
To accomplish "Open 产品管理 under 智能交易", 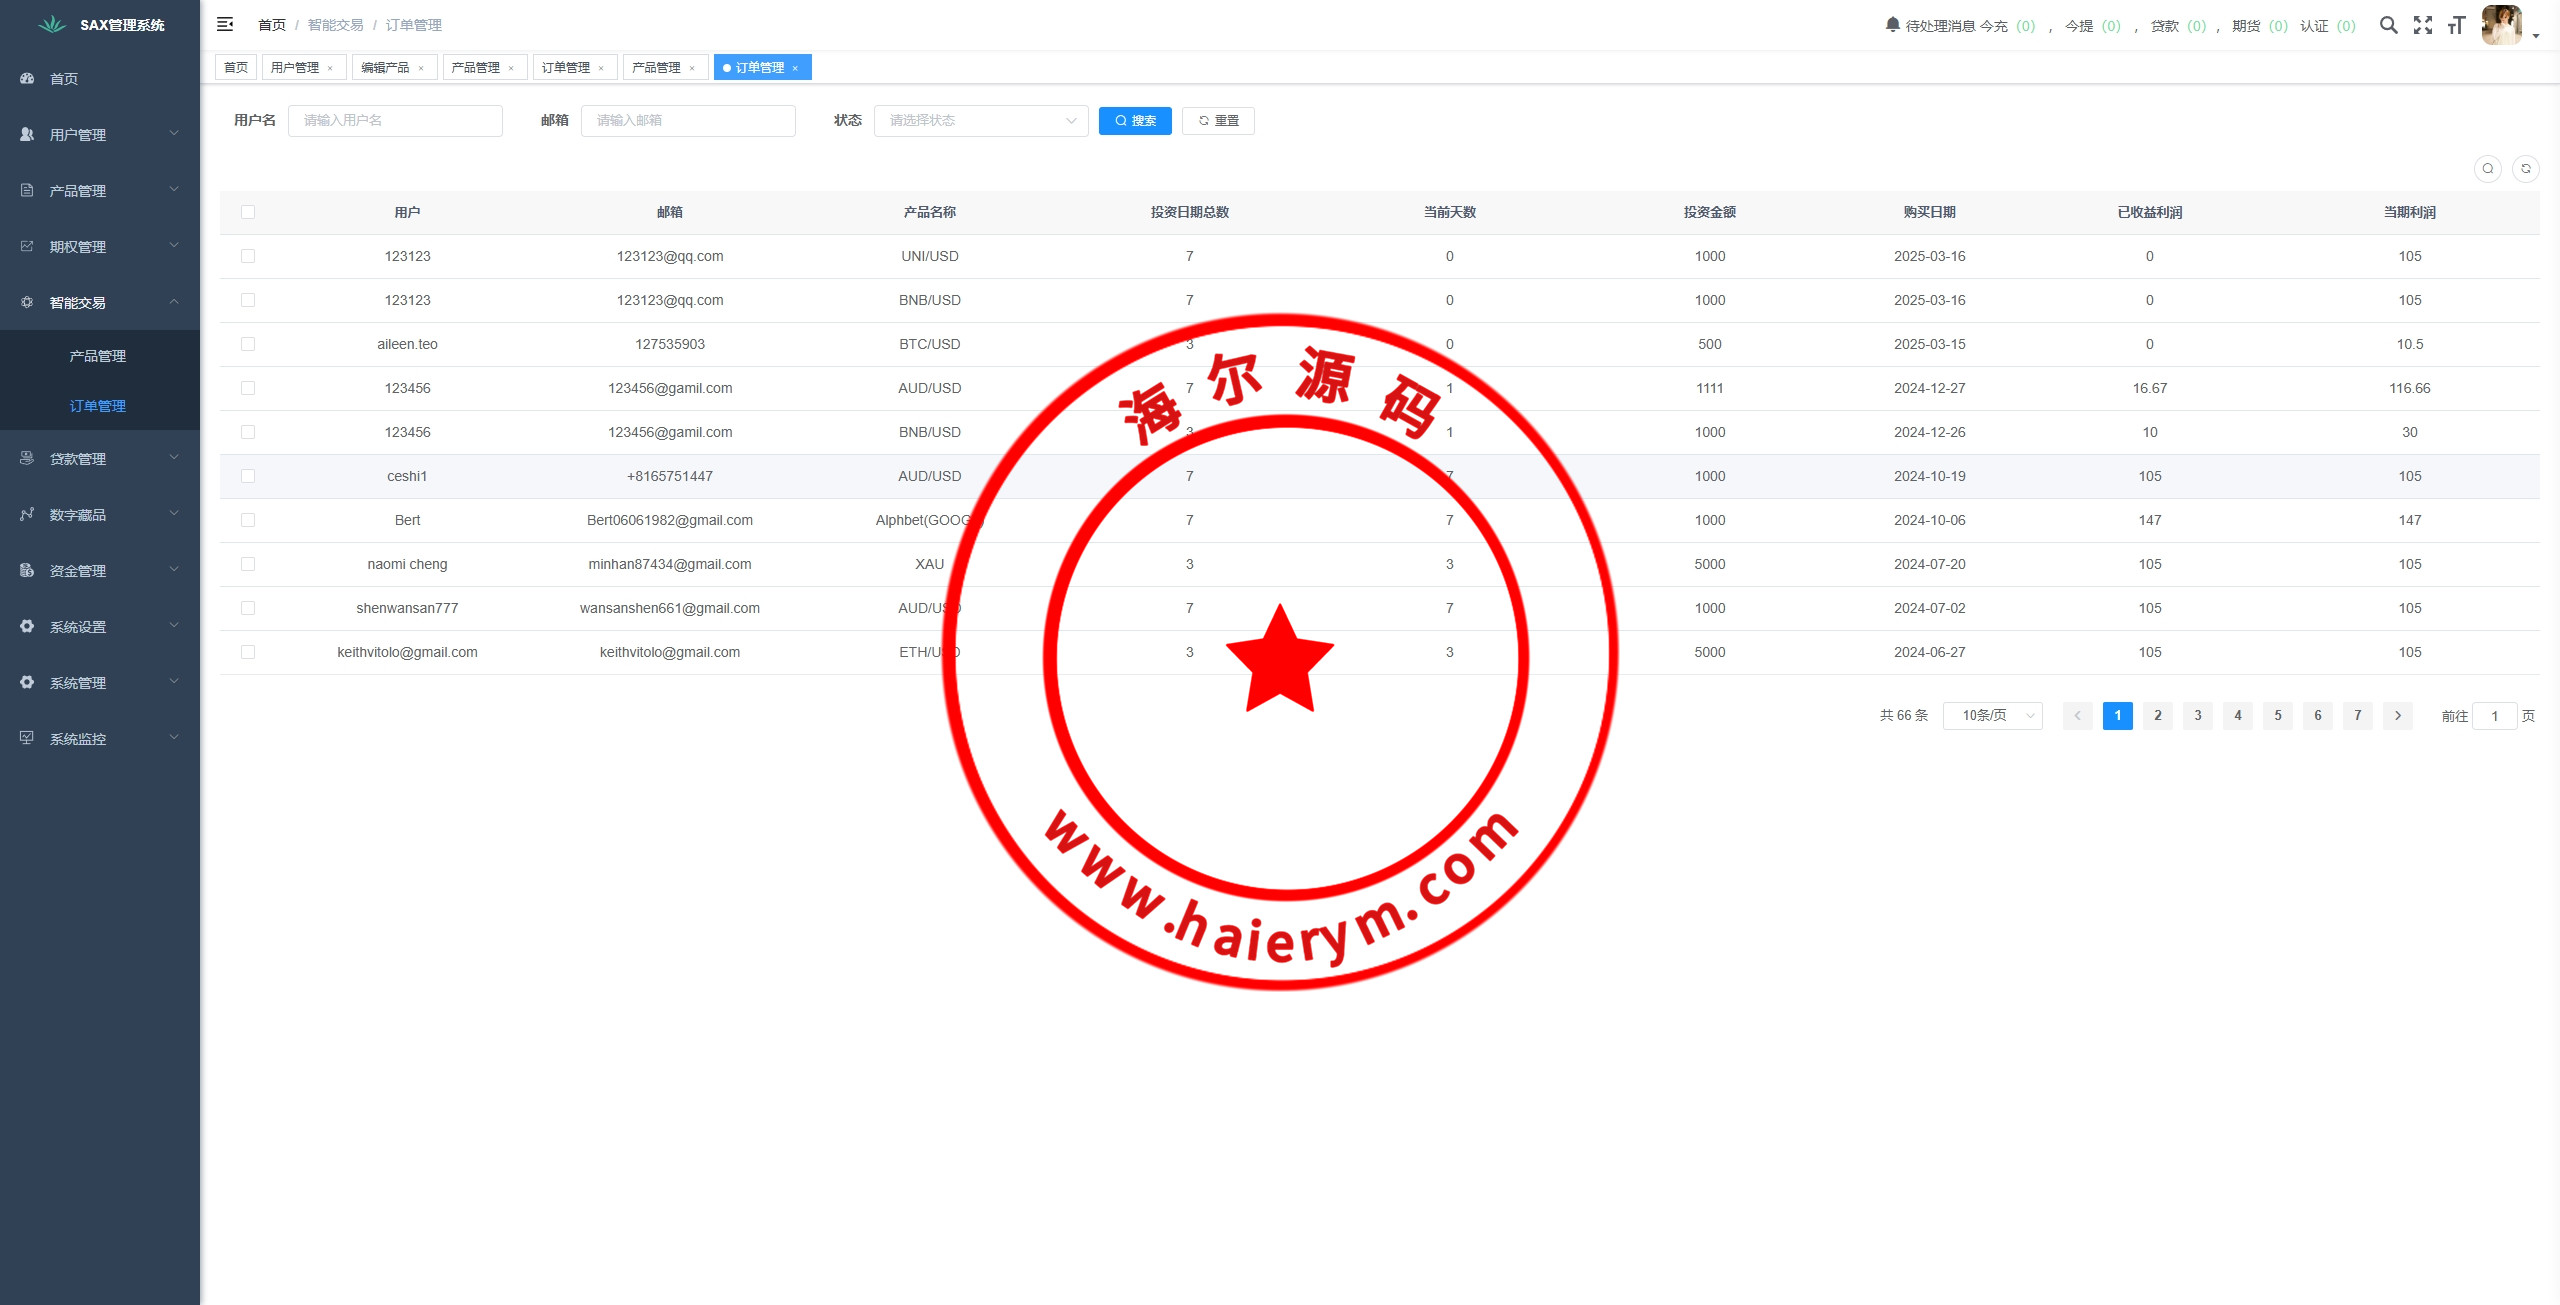I will click(98, 356).
